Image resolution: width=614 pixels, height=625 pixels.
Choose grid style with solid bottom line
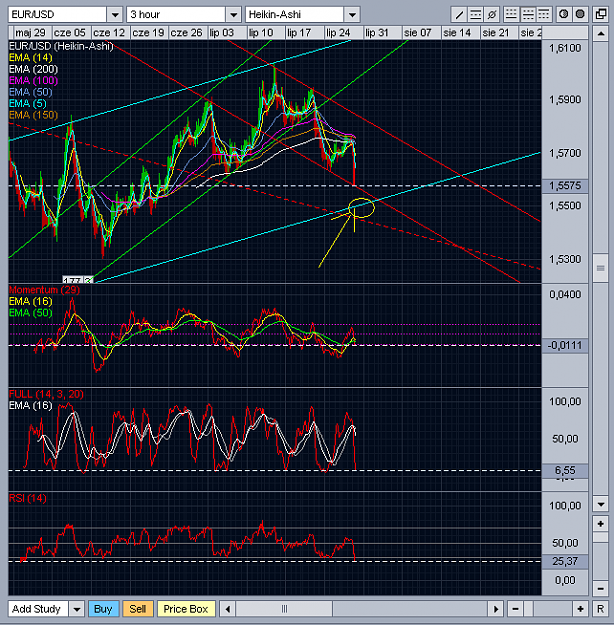pyautogui.click(x=511, y=15)
